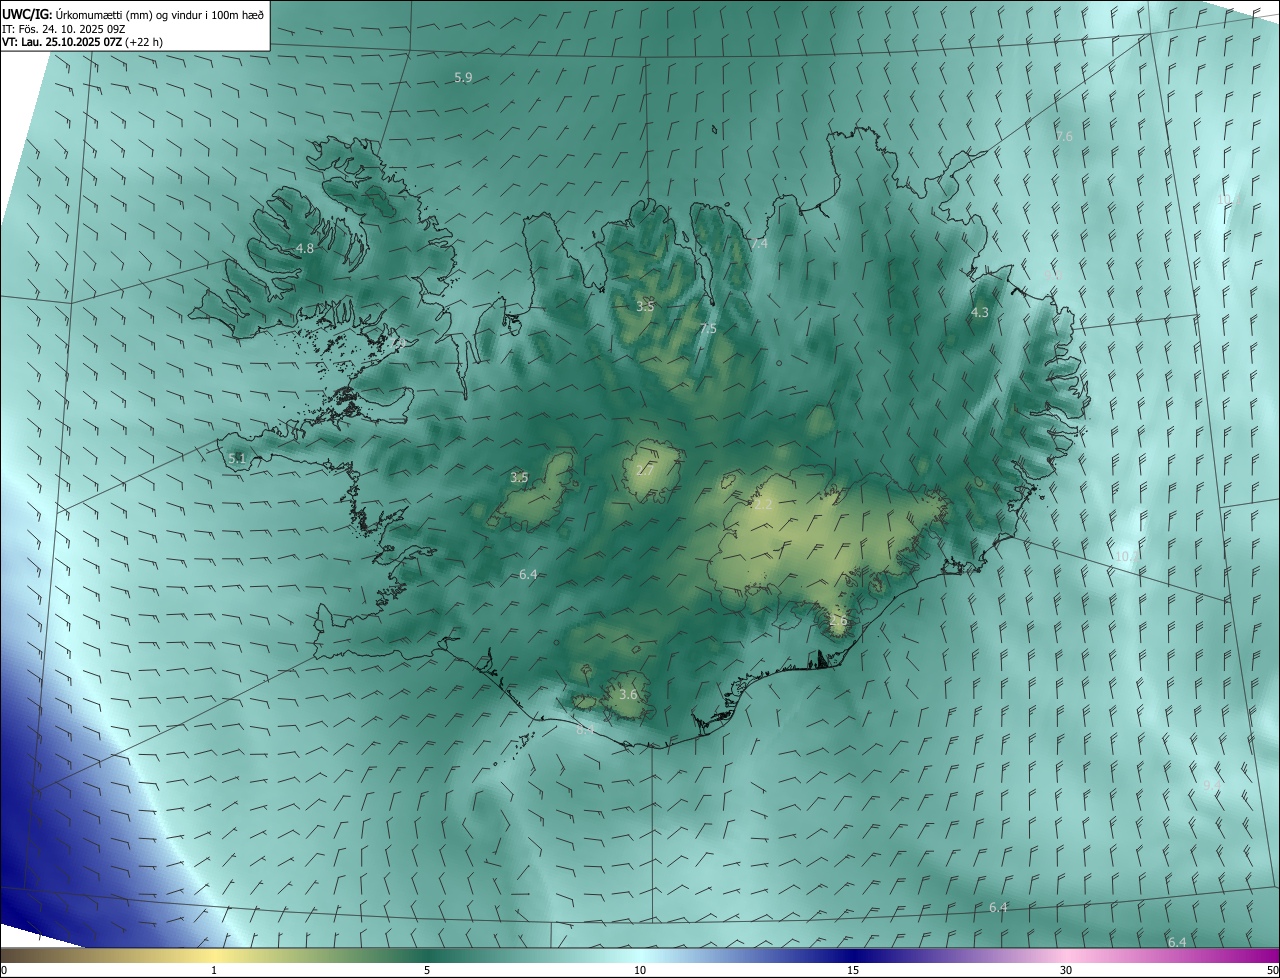Pick the magenta end of the color bar
This screenshot has width=1280, height=978.
coord(1255,955)
